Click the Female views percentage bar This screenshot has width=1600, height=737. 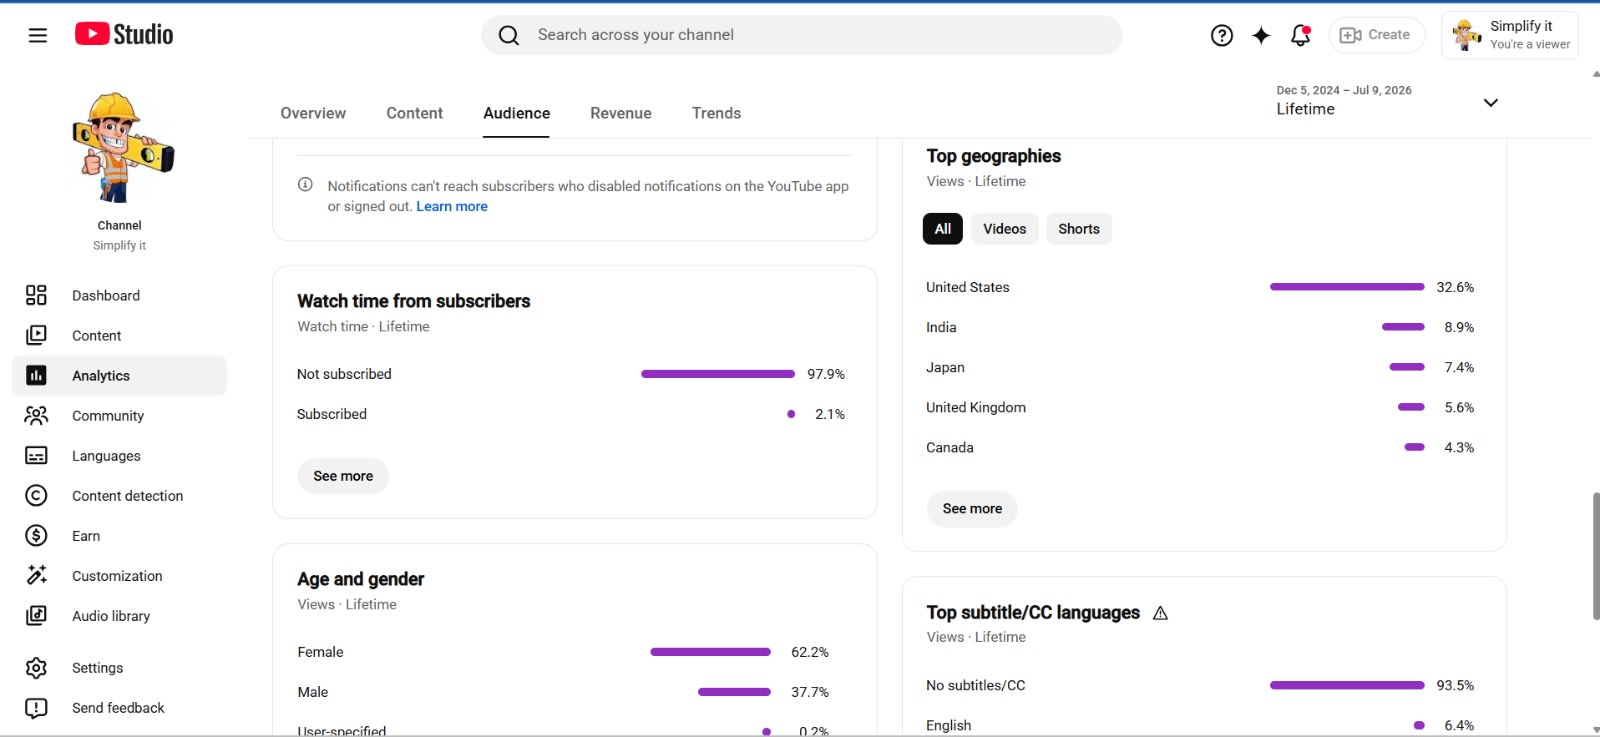(x=711, y=652)
